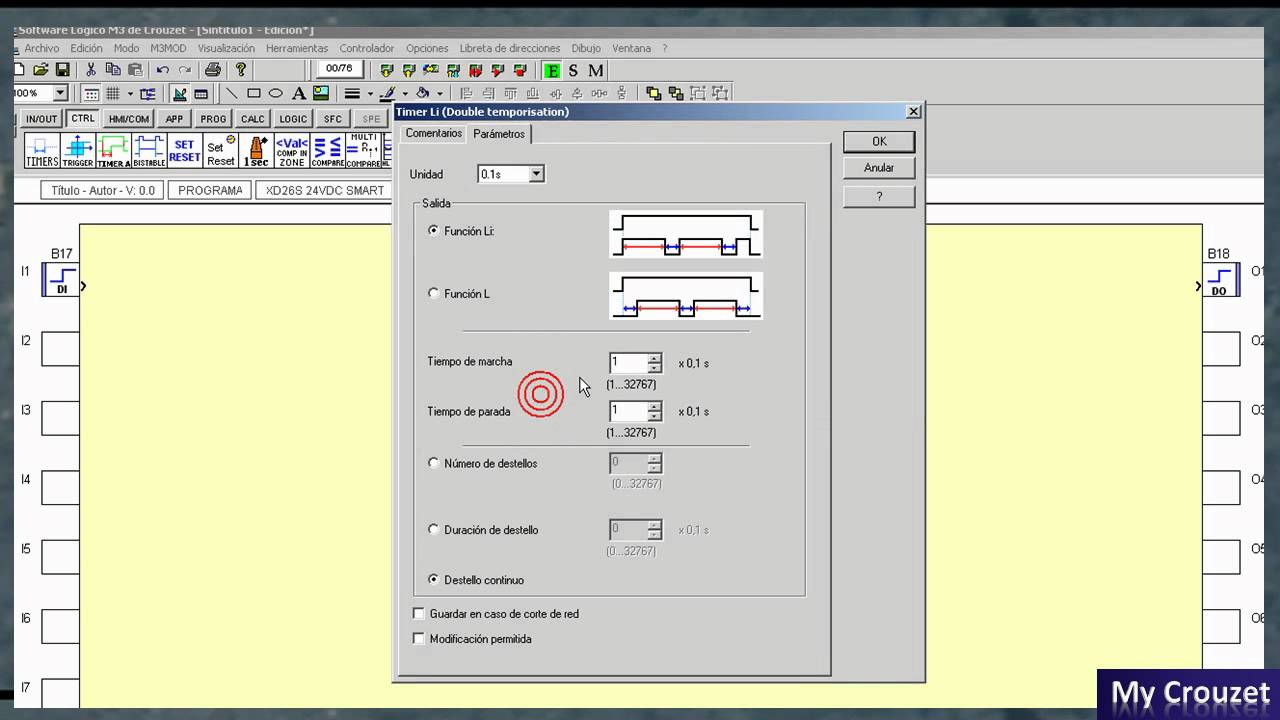
Task: Choose the Duración de destello option
Action: pos(433,529)
